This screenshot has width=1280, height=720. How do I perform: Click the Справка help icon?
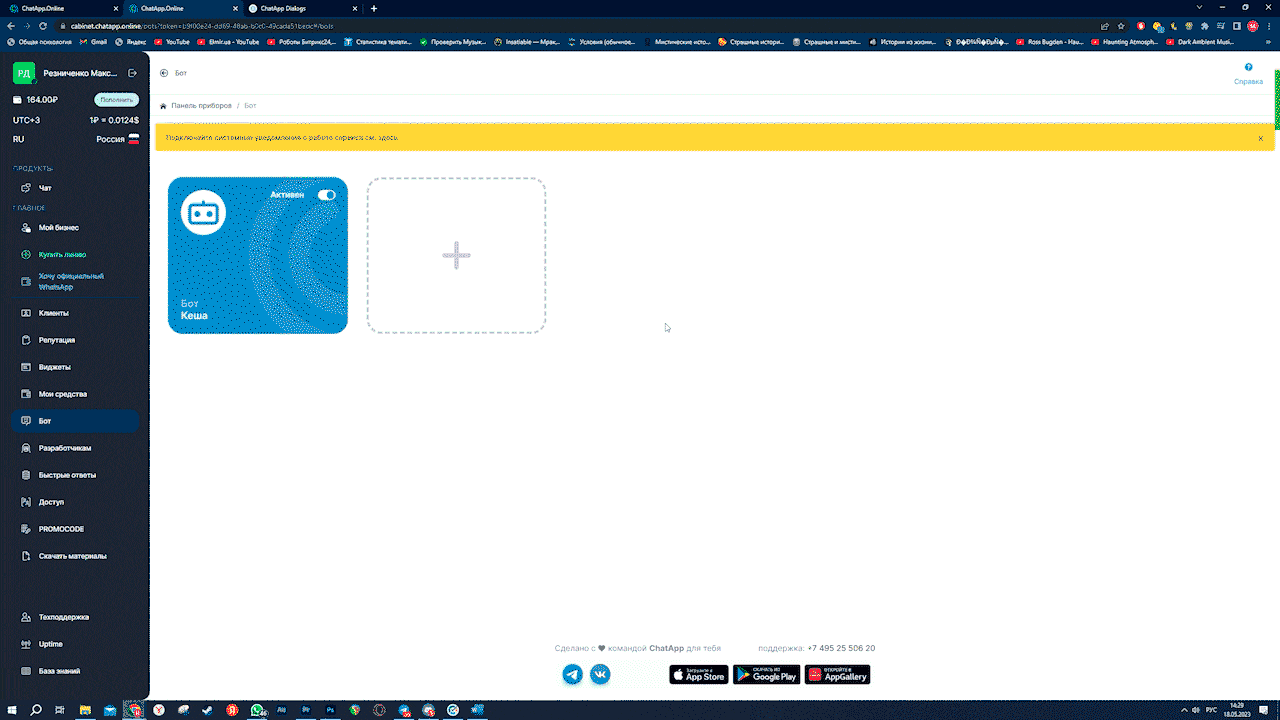click(1248, 68)
